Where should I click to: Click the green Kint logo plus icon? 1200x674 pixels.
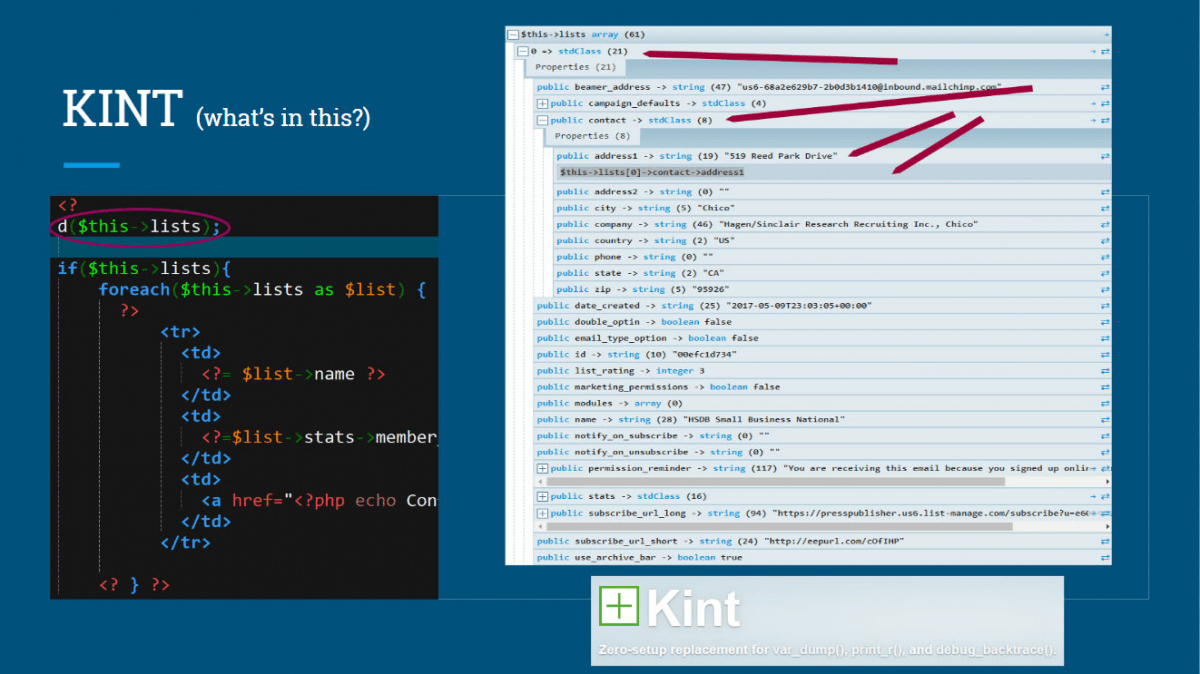[619, 607]
